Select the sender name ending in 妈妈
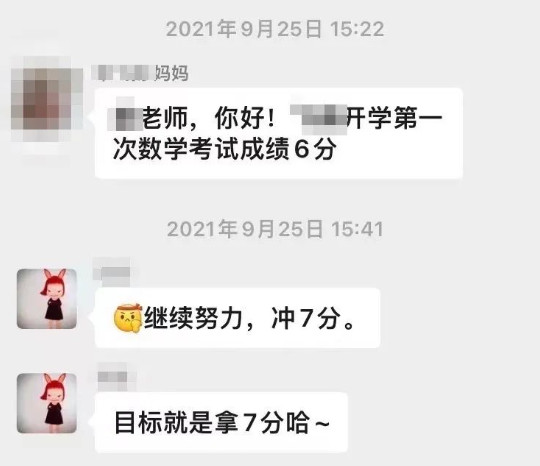The width and height of the screenshot is (540, 466). (140, 73)
